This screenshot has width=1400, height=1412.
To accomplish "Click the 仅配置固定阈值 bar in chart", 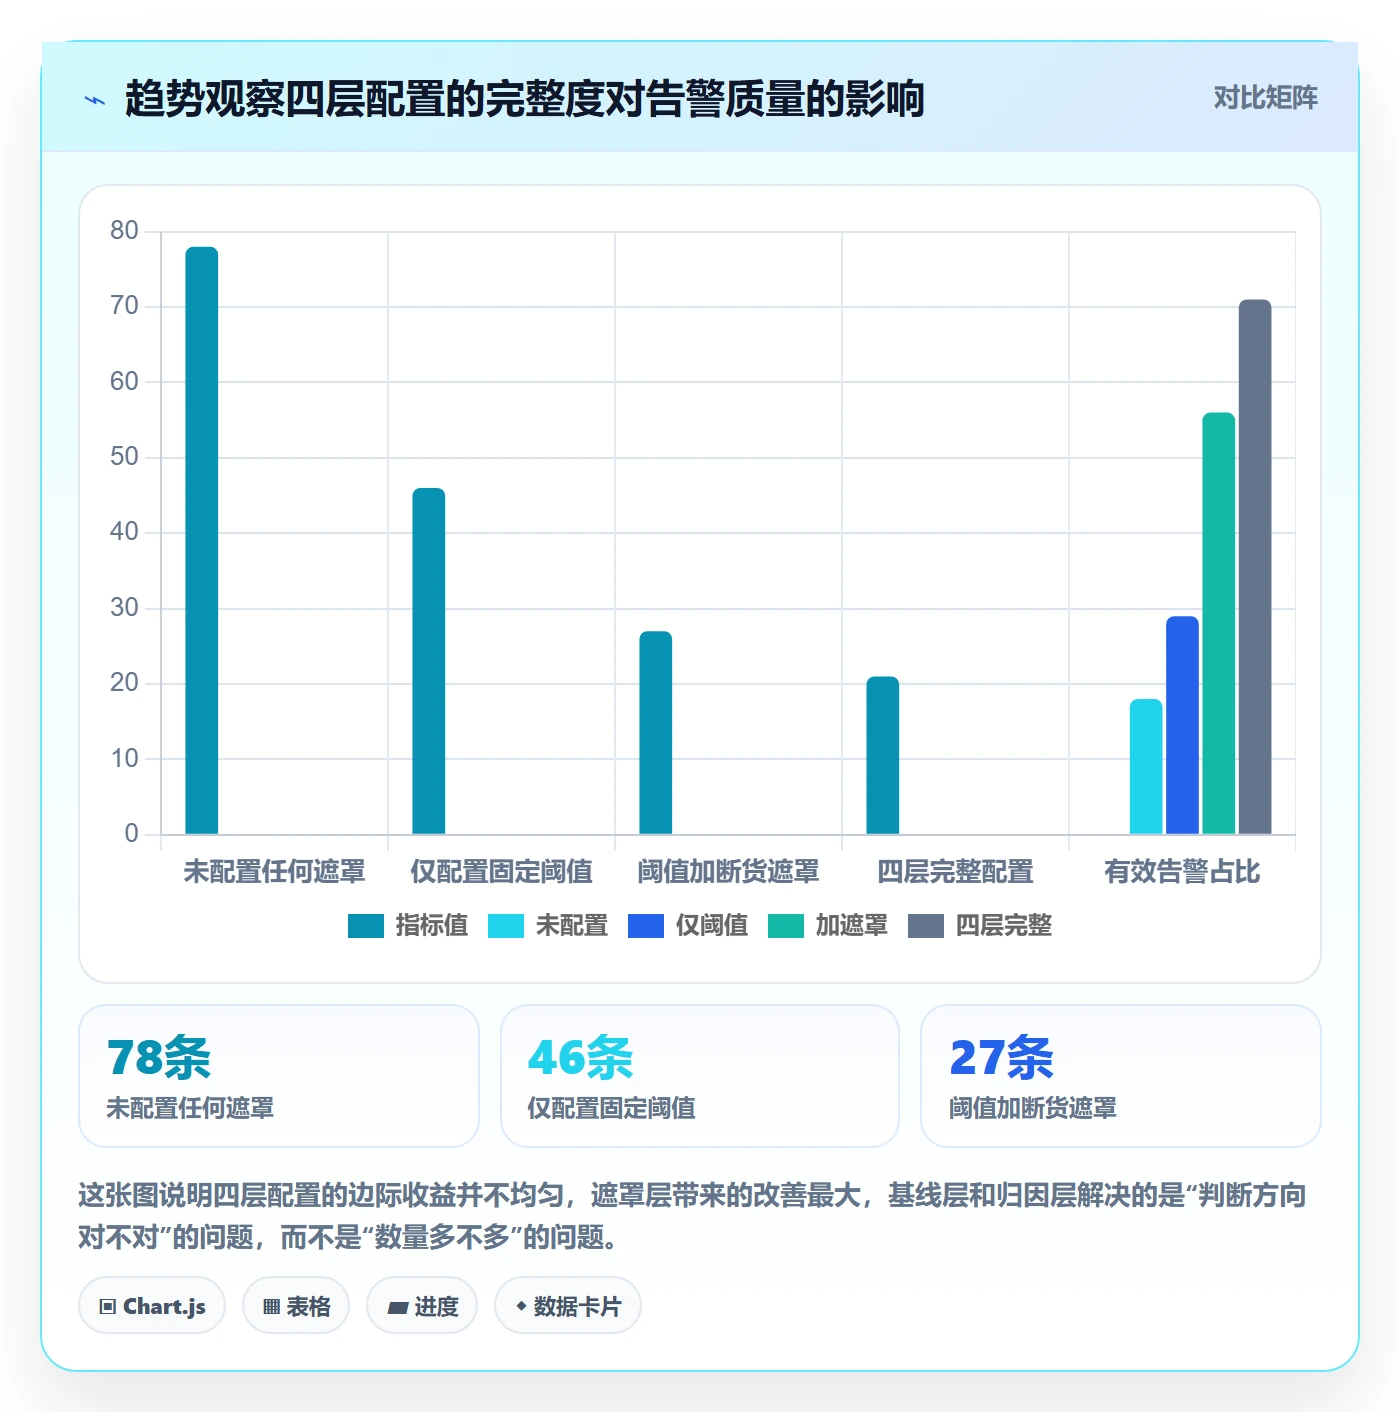I will [x=429, y=661].
